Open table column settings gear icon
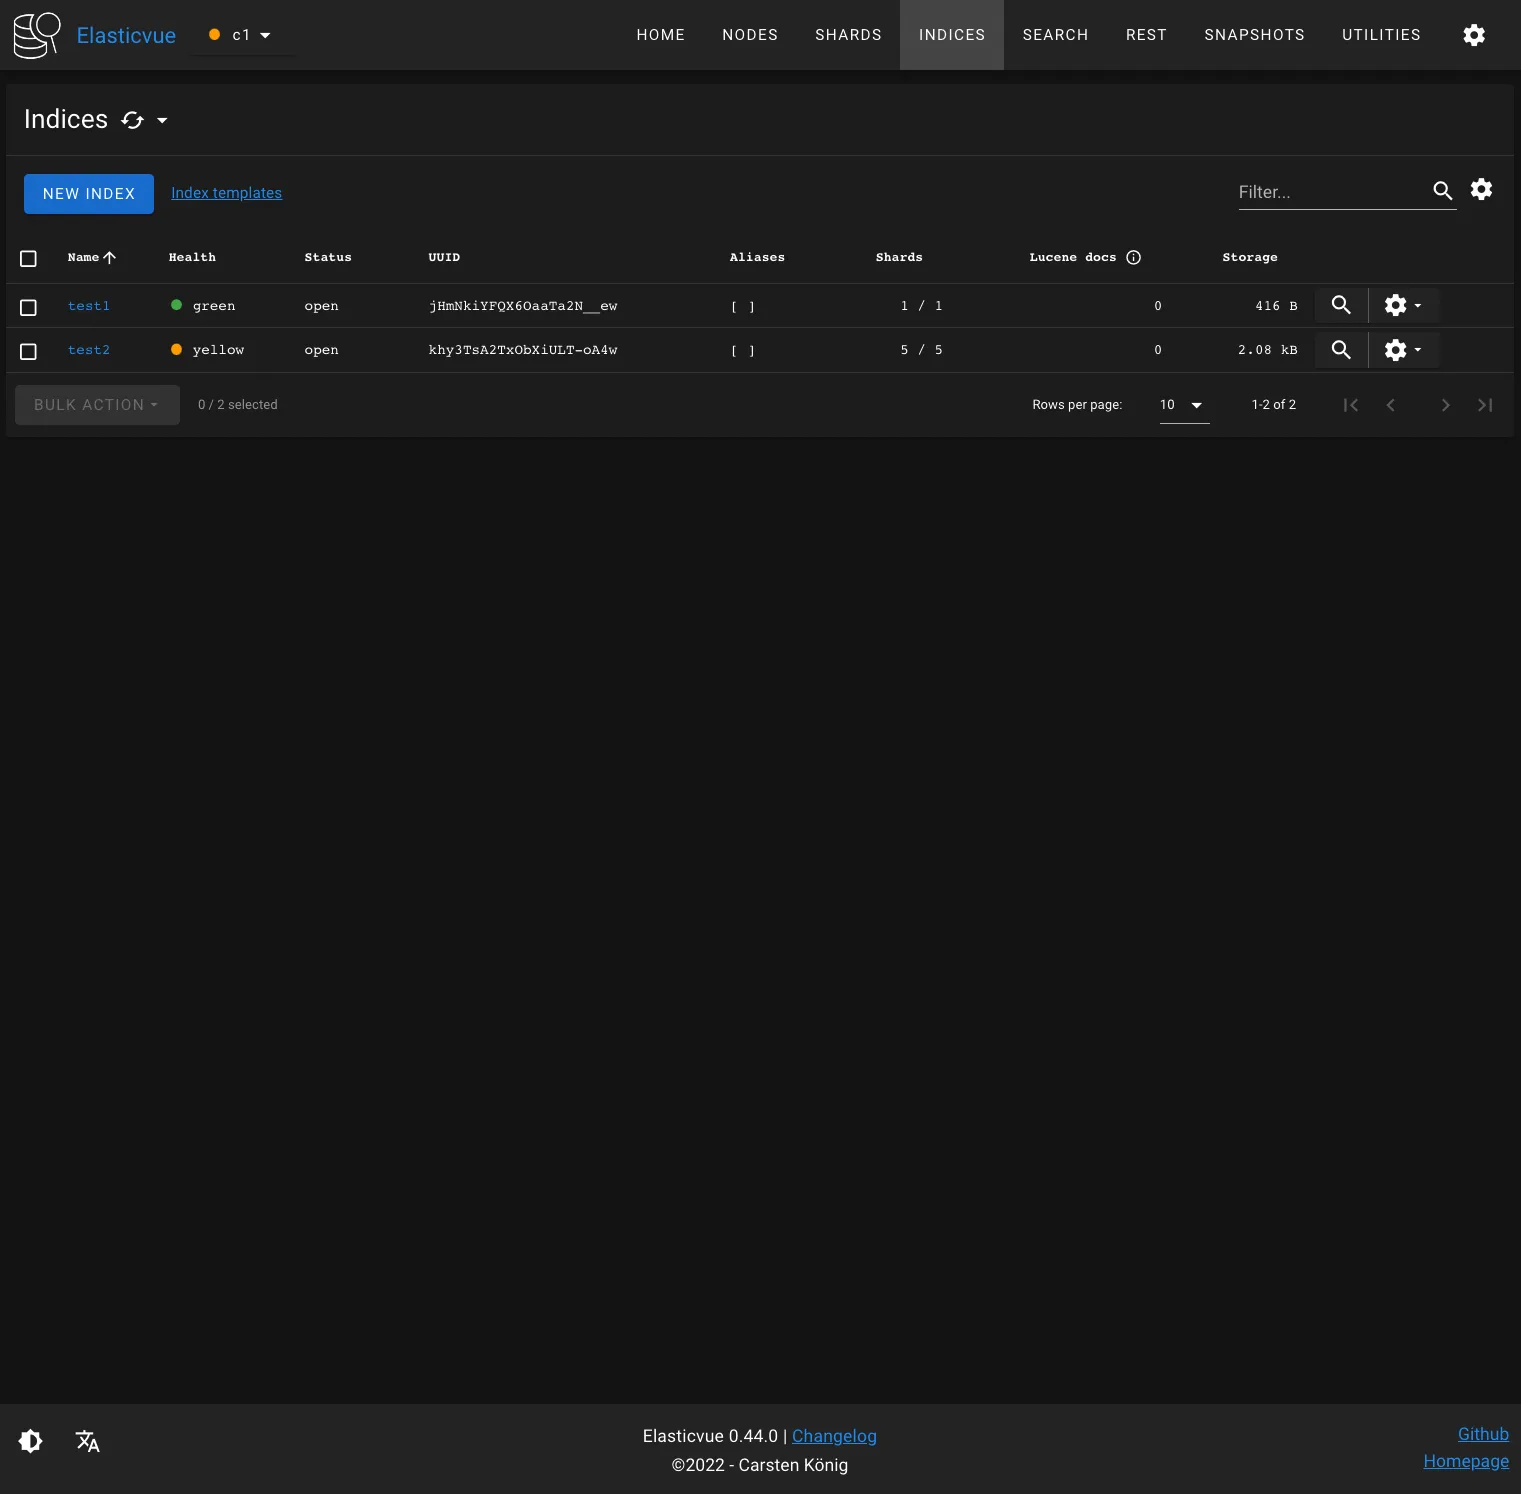Screen dimensions: 1521x1494 tap(1481, 189)
